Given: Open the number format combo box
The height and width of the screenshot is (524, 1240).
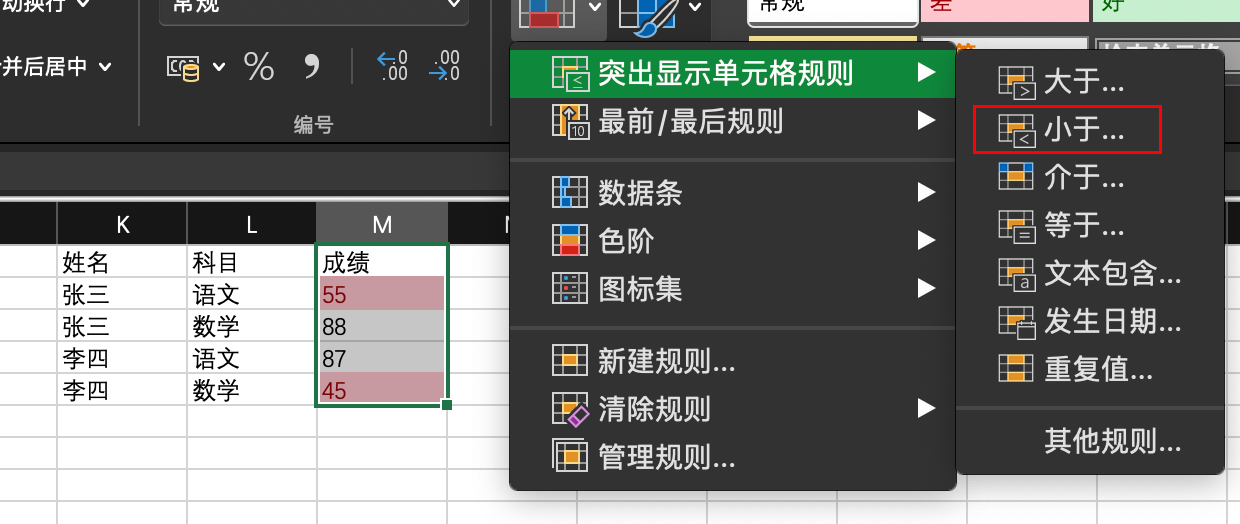Looking at the screenshot, I should pyautogui.click(x=313, y=8).
